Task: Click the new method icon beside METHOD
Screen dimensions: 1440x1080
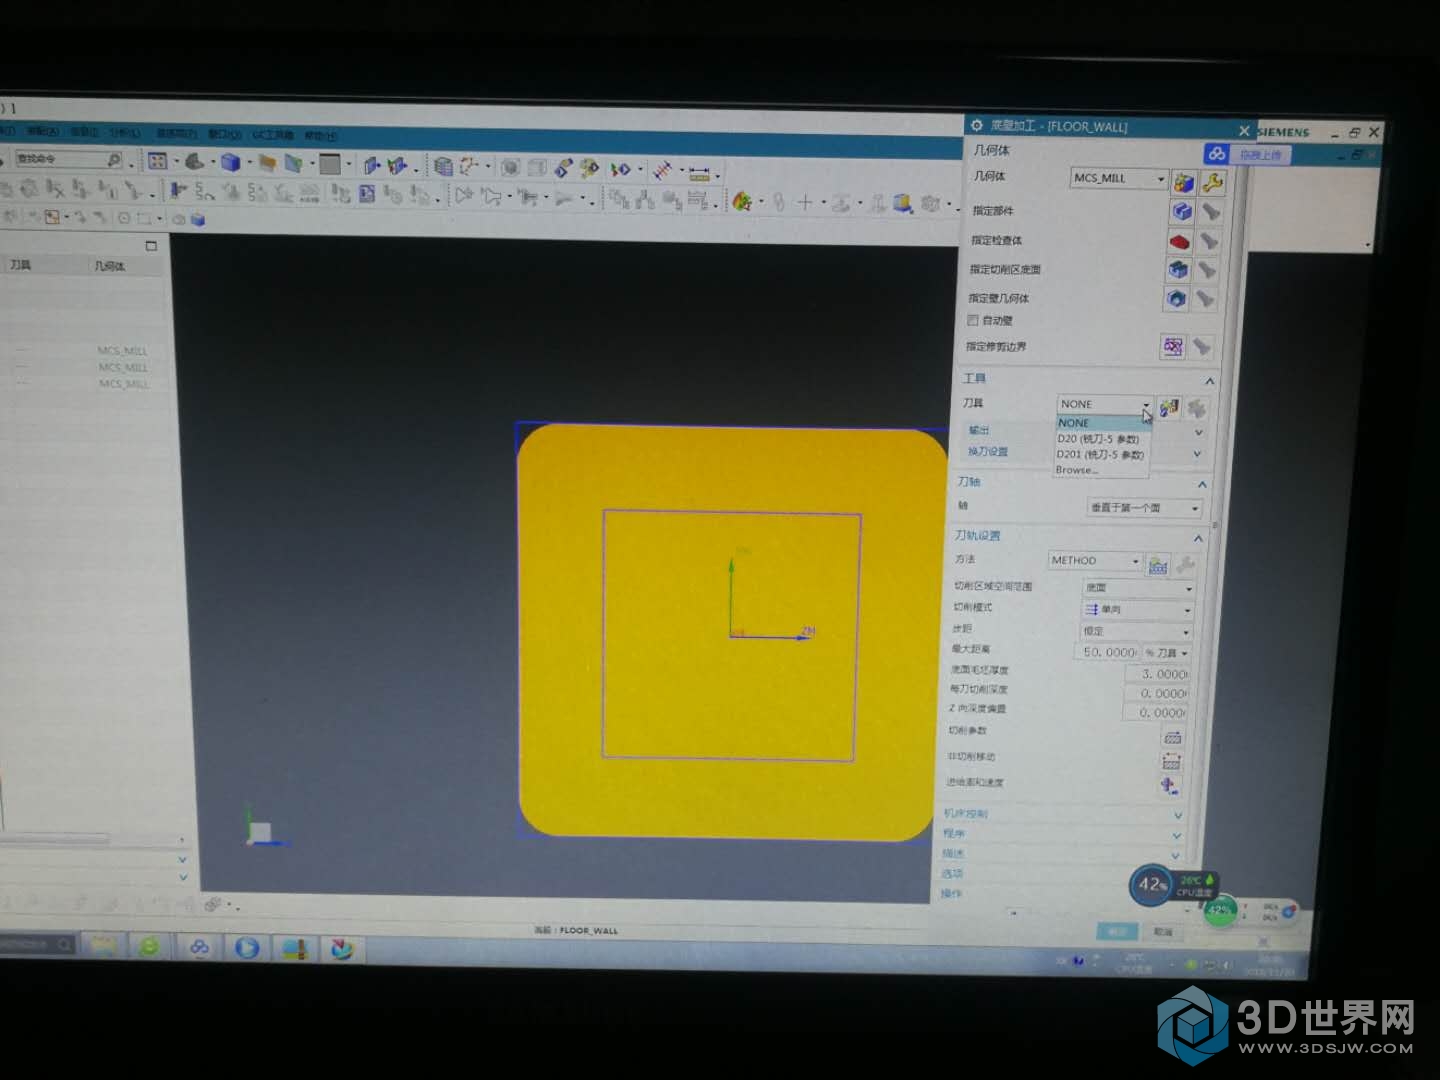Action: (1158, 565)
